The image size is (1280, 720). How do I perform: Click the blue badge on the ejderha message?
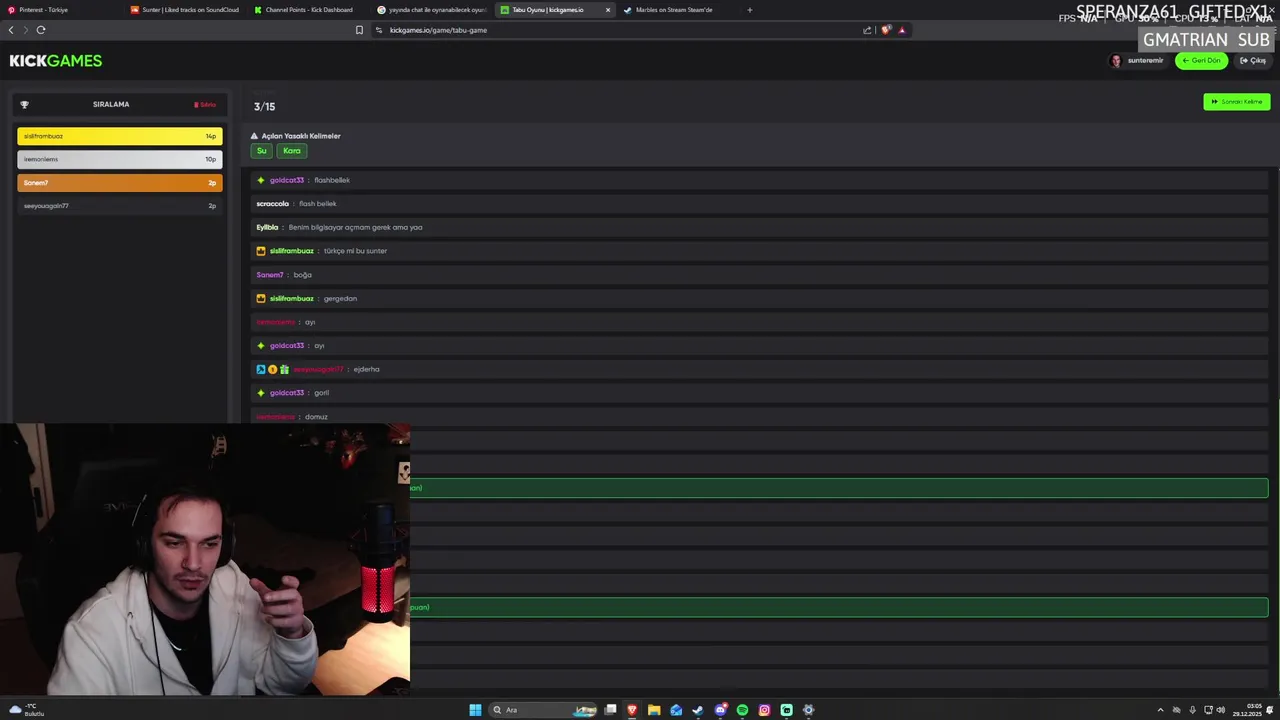pyautogui.click(x=261, y=369)
